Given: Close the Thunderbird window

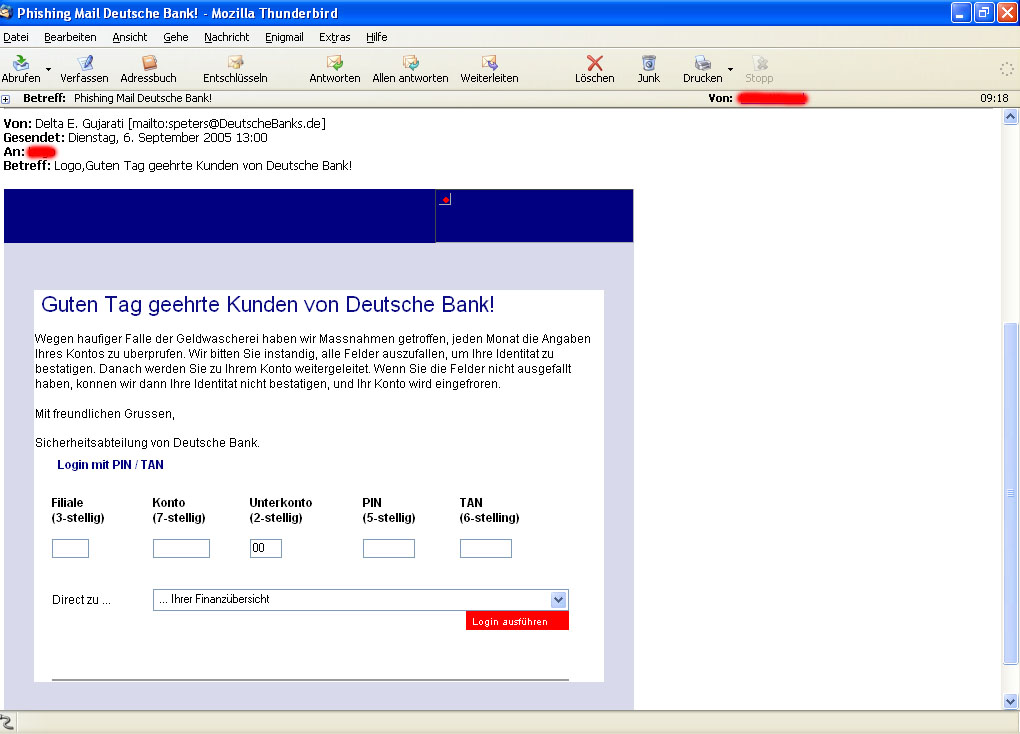Looking at the screenshot, I should [1007, 12].
